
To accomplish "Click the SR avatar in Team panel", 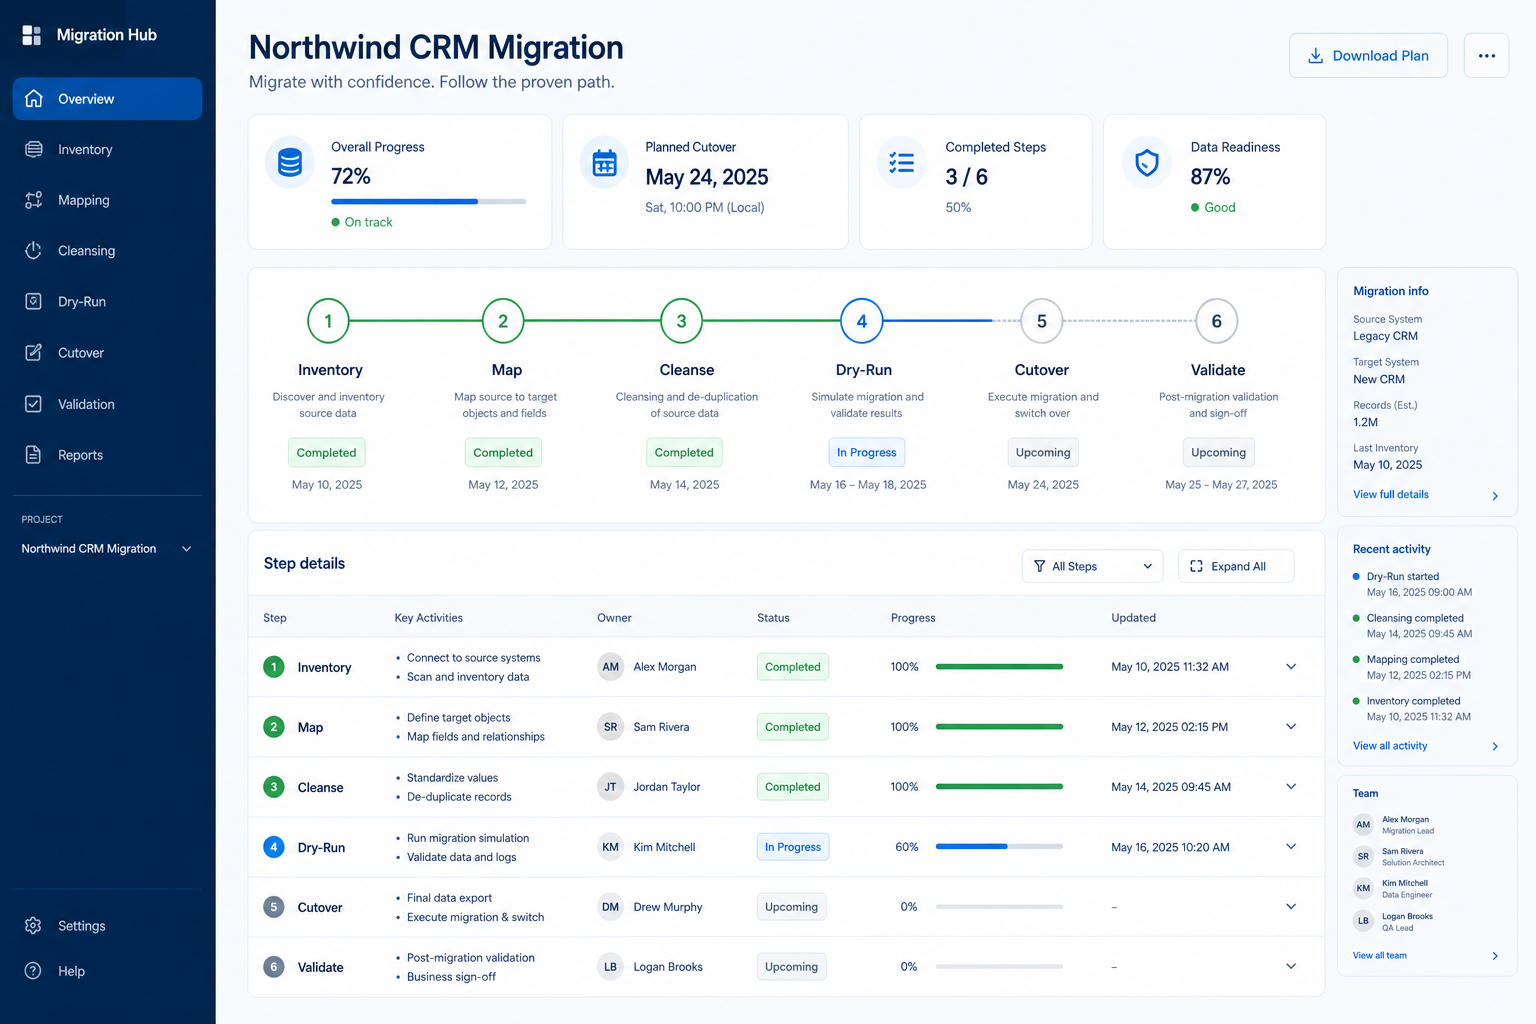I will click(x=1363, y=856).
